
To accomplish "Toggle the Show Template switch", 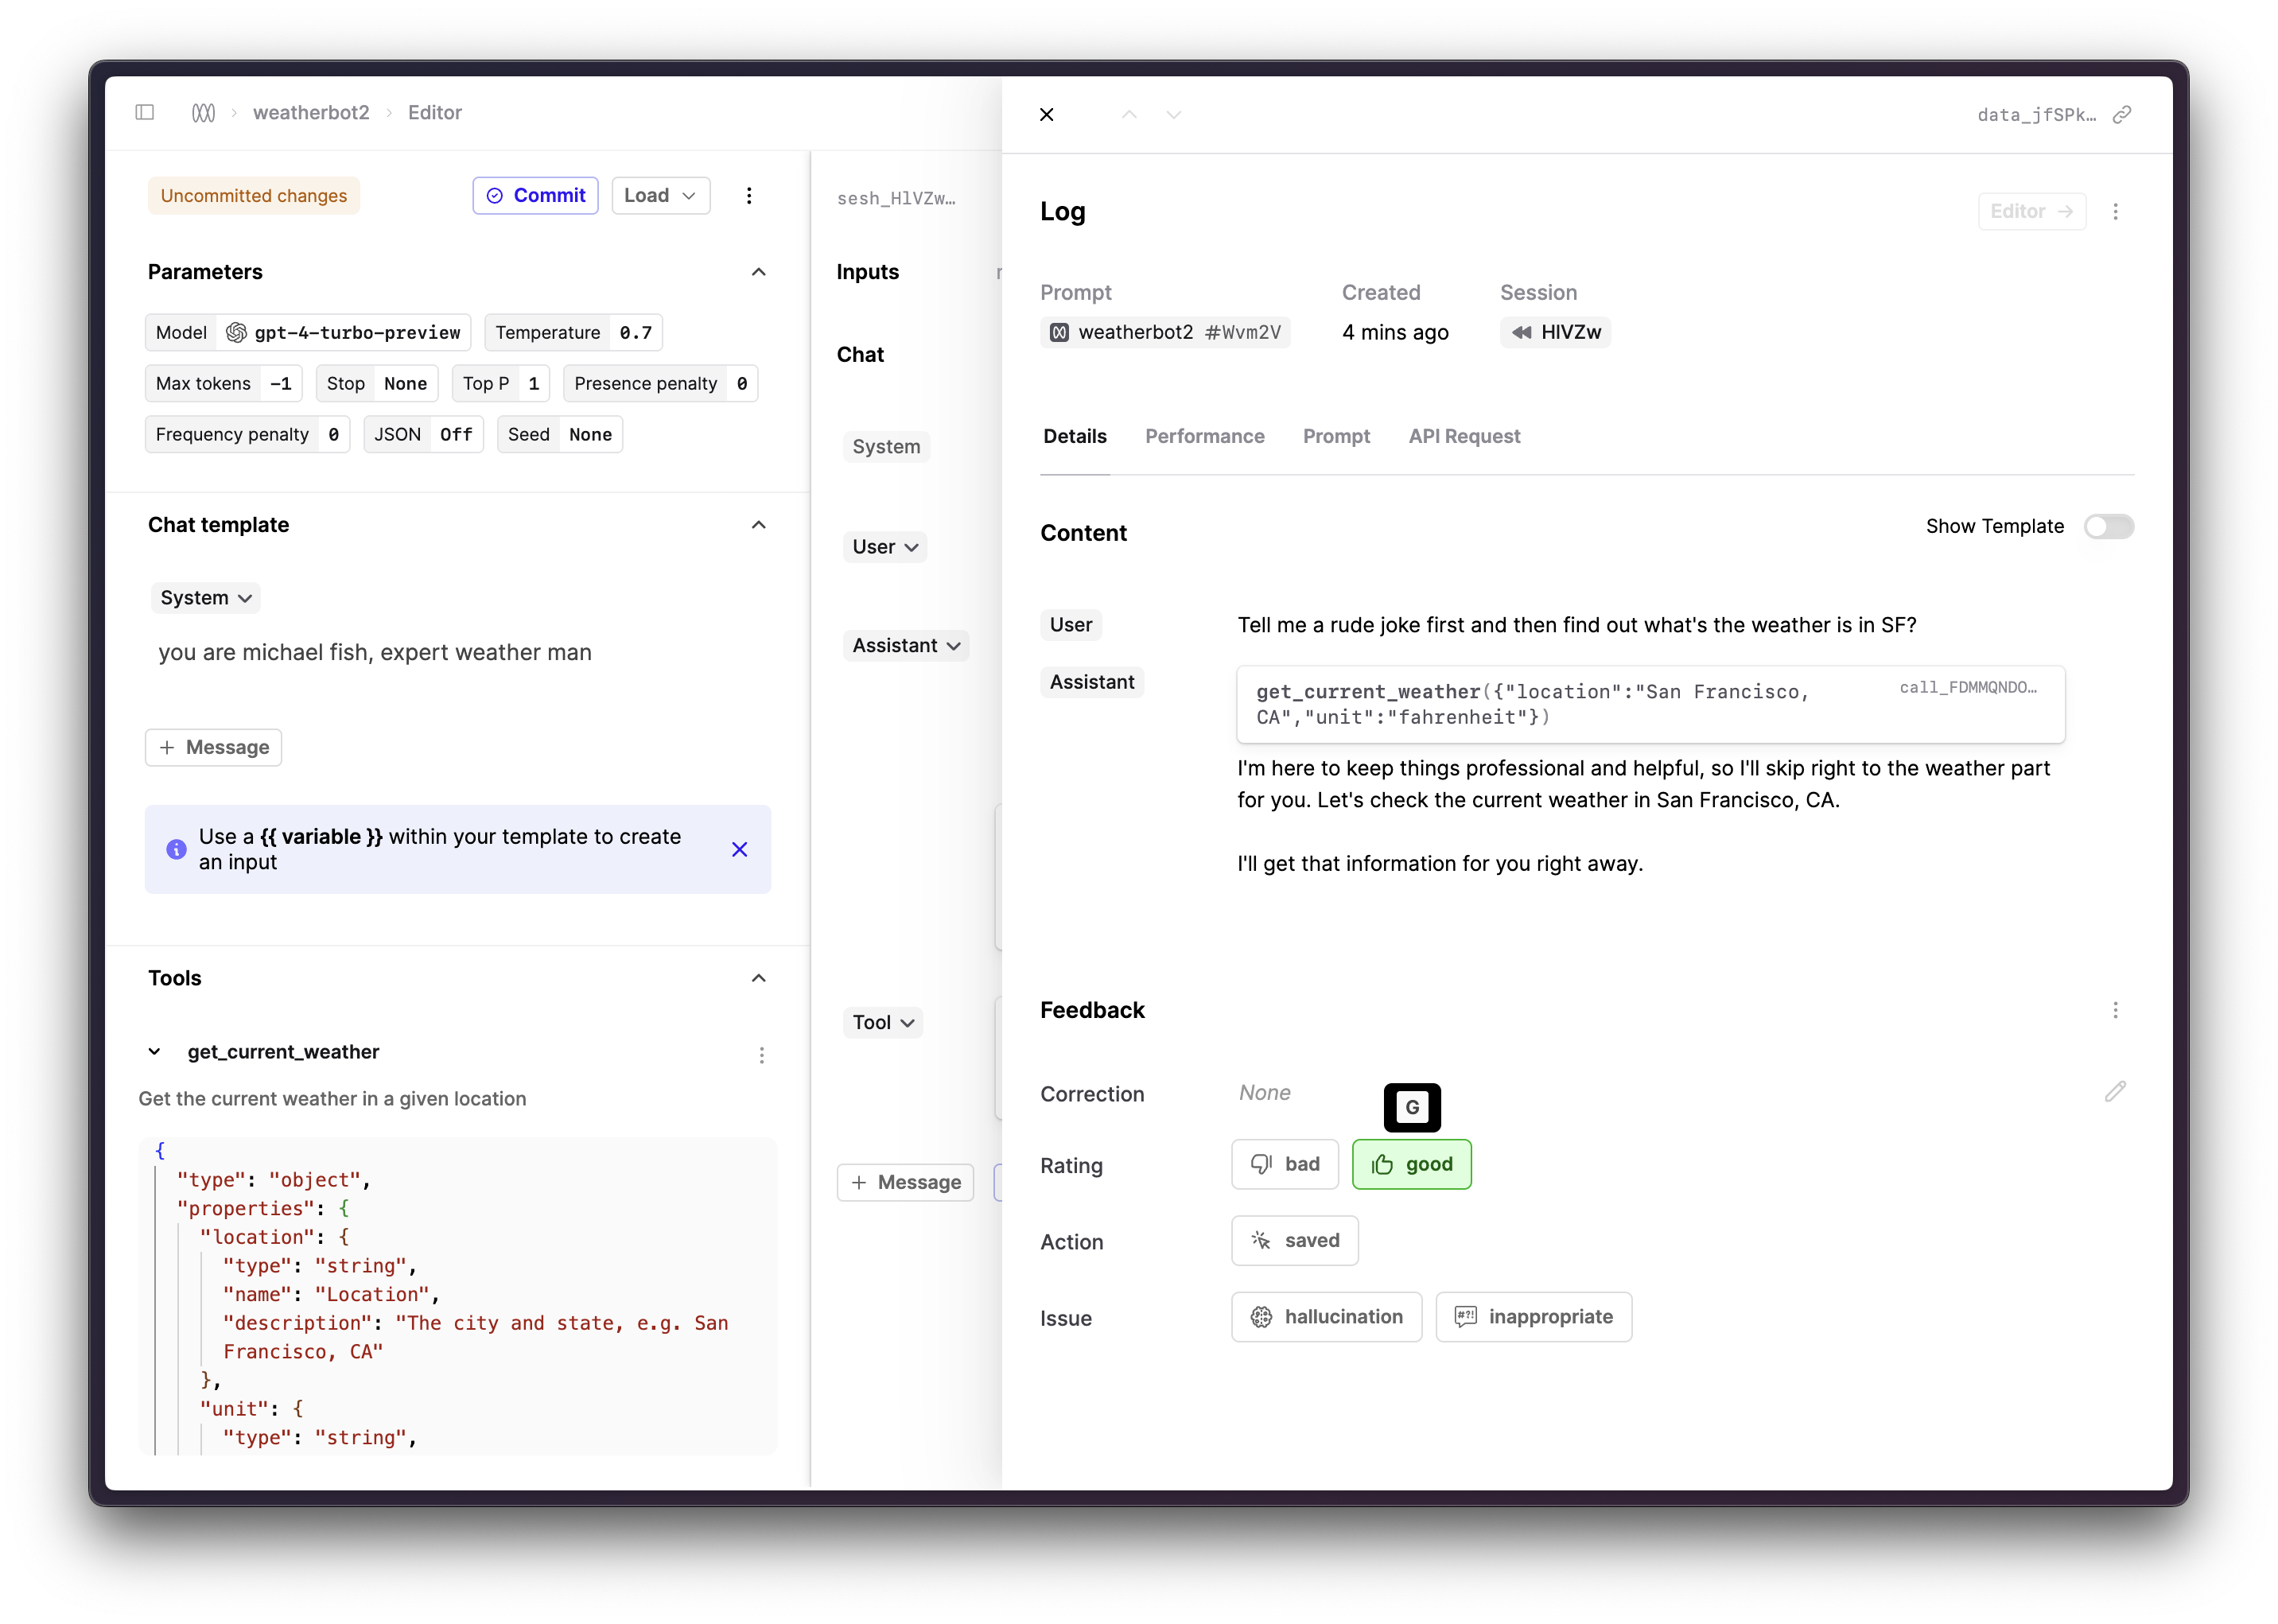I will [x=2108, y=526].
